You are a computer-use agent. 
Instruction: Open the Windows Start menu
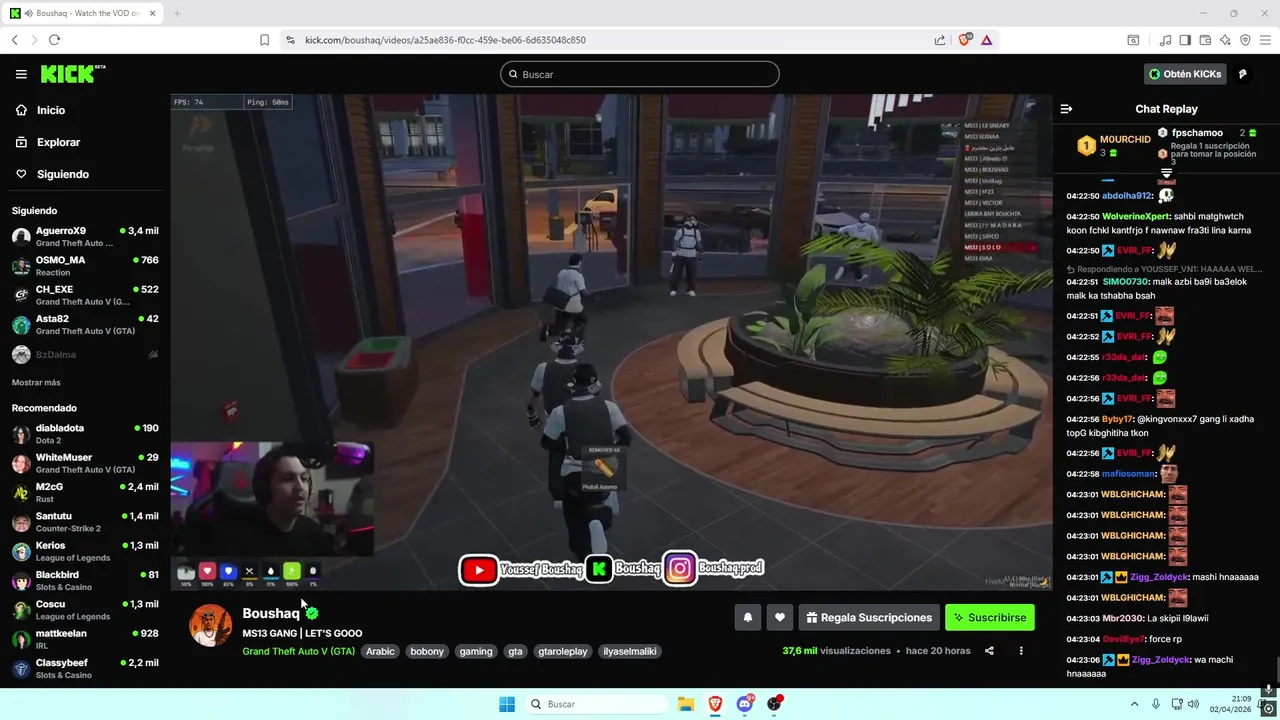pyautogui.click(x=507, y=704)
